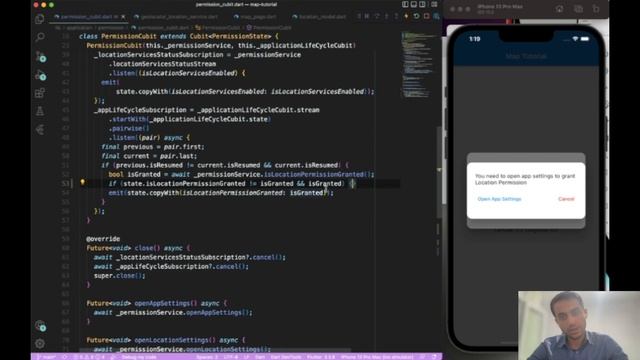Open the Manage gear in activity bar
Screen dimensions: 640x360
pyautogui.click(x=40, y=344)
